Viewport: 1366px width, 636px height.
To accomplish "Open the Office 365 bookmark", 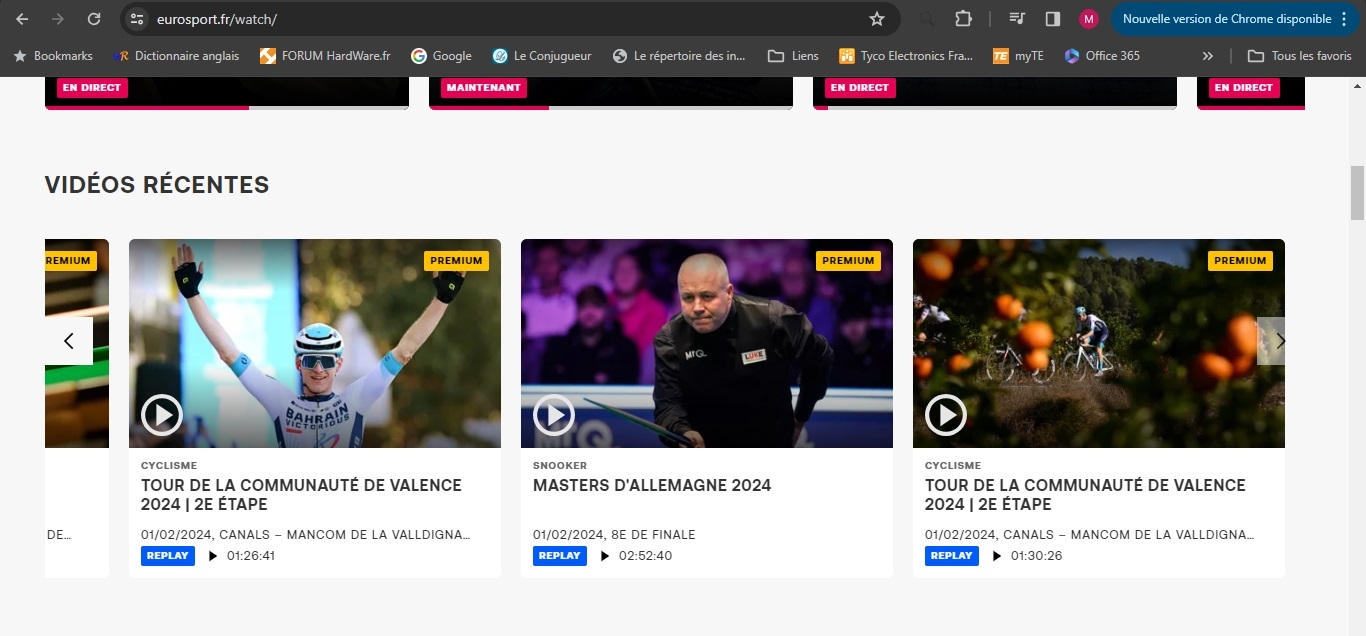I will 1102,56.
